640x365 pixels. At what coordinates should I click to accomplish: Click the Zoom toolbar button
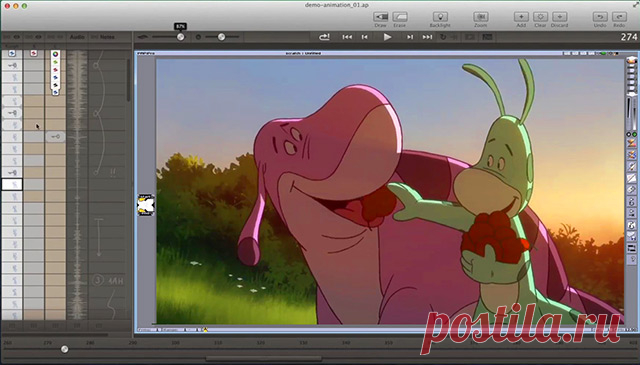coord(481,17)
